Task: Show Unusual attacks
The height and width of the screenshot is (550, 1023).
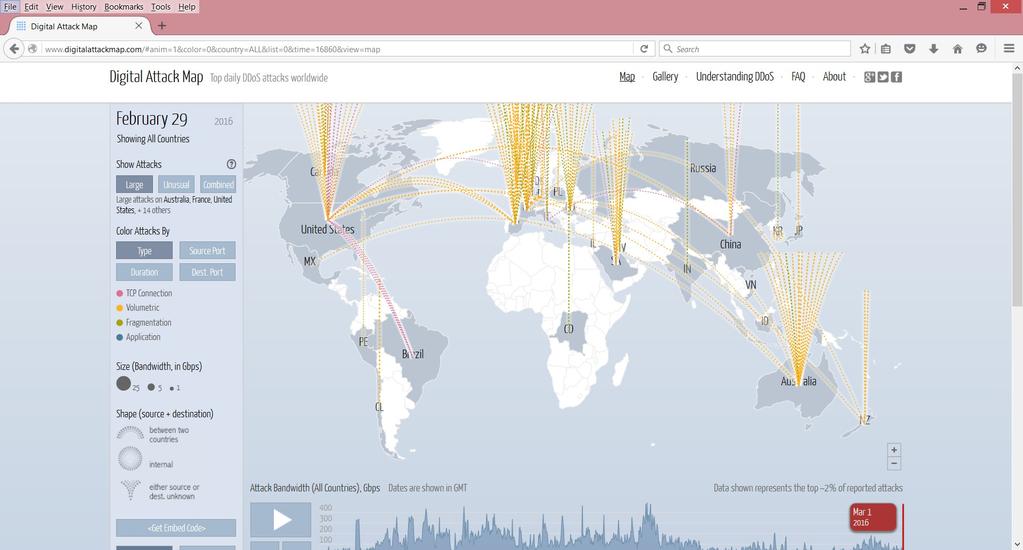Action: pos(176,185)
